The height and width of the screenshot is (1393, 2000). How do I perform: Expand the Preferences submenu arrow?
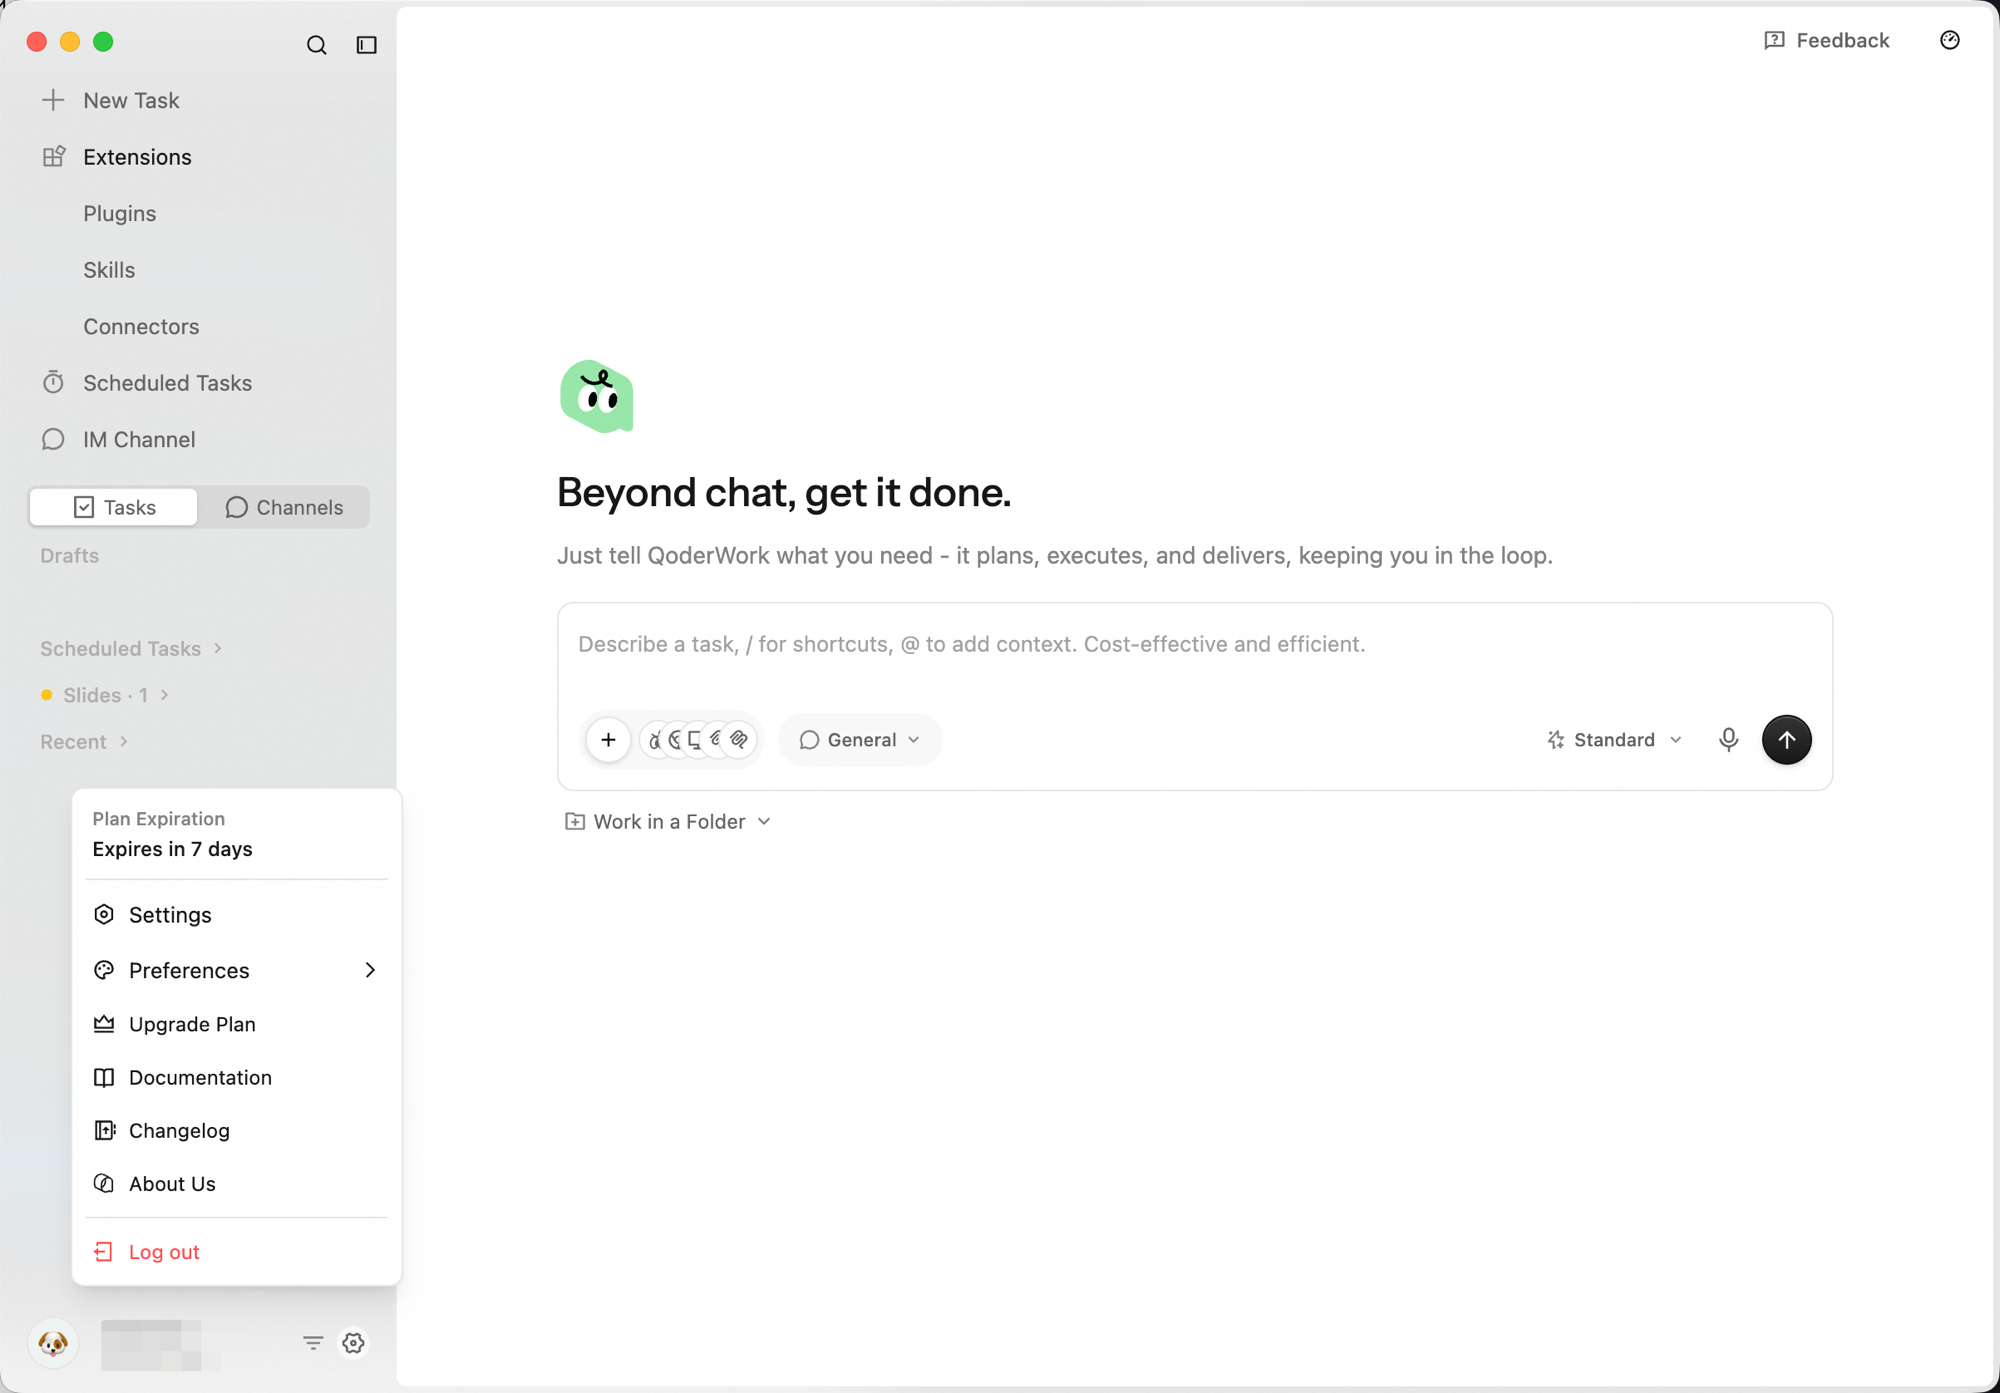370,970
